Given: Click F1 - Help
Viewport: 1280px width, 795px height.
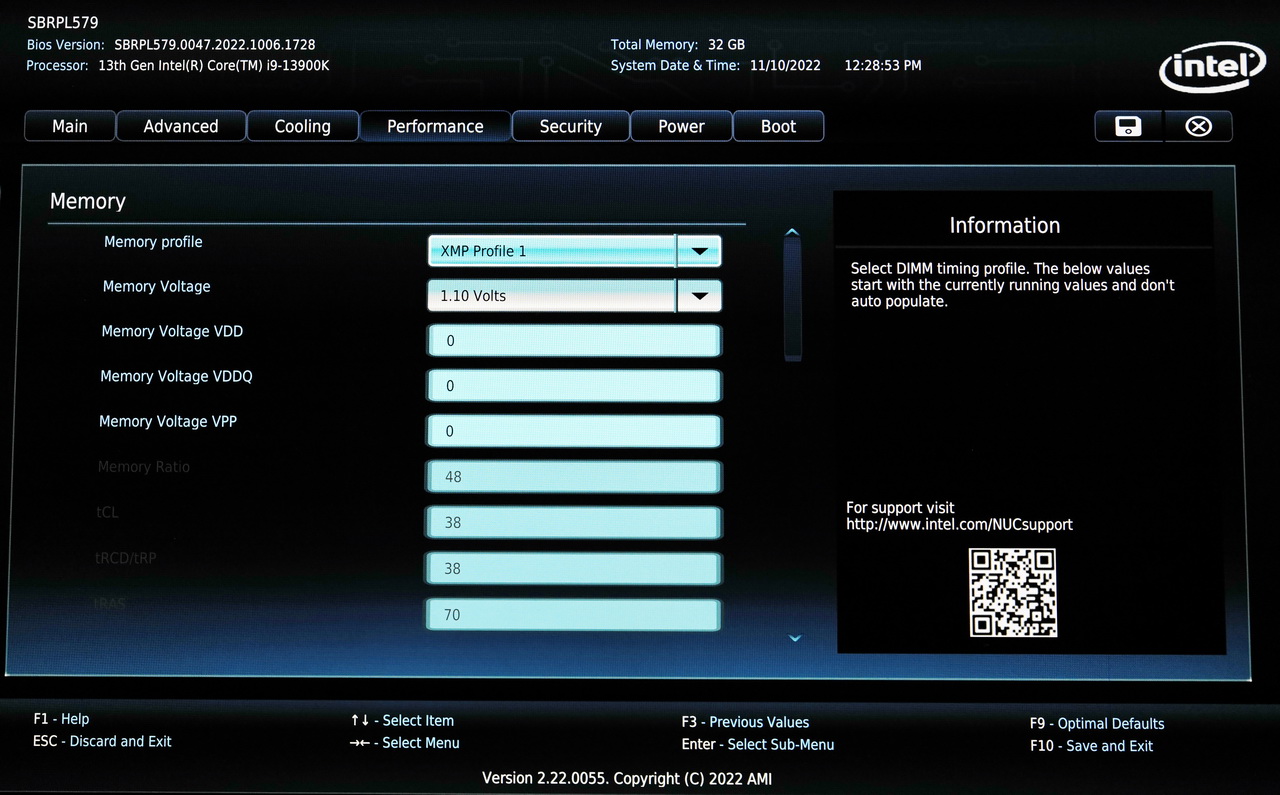Looking at the screenshot, I should tap(61, 719).
